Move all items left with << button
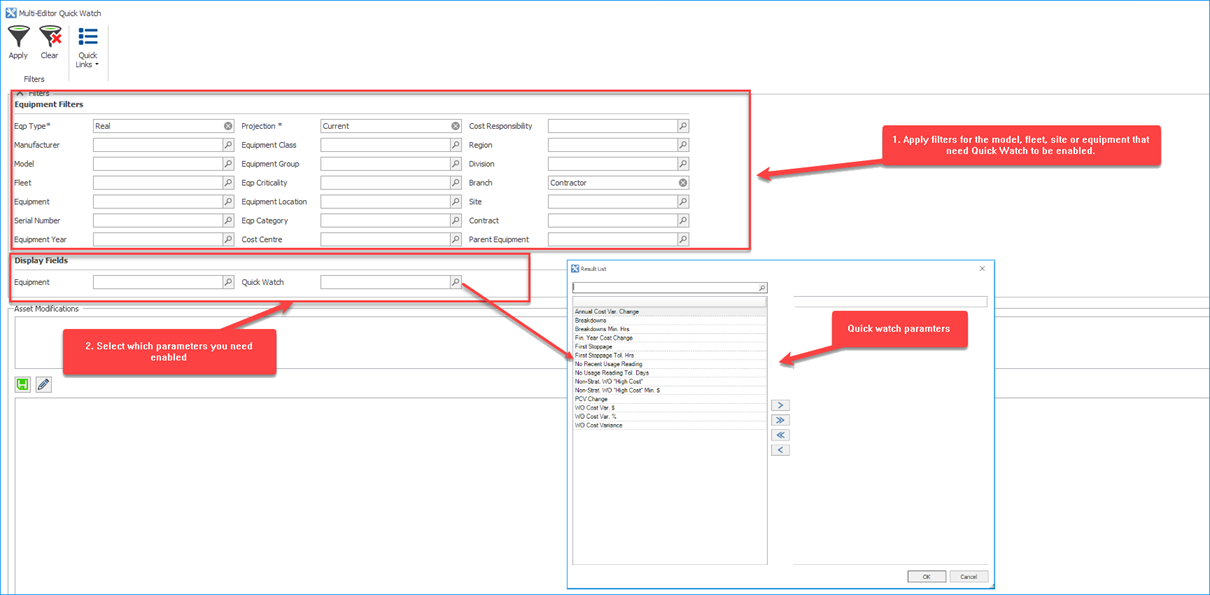 click(x=781, y=435)
